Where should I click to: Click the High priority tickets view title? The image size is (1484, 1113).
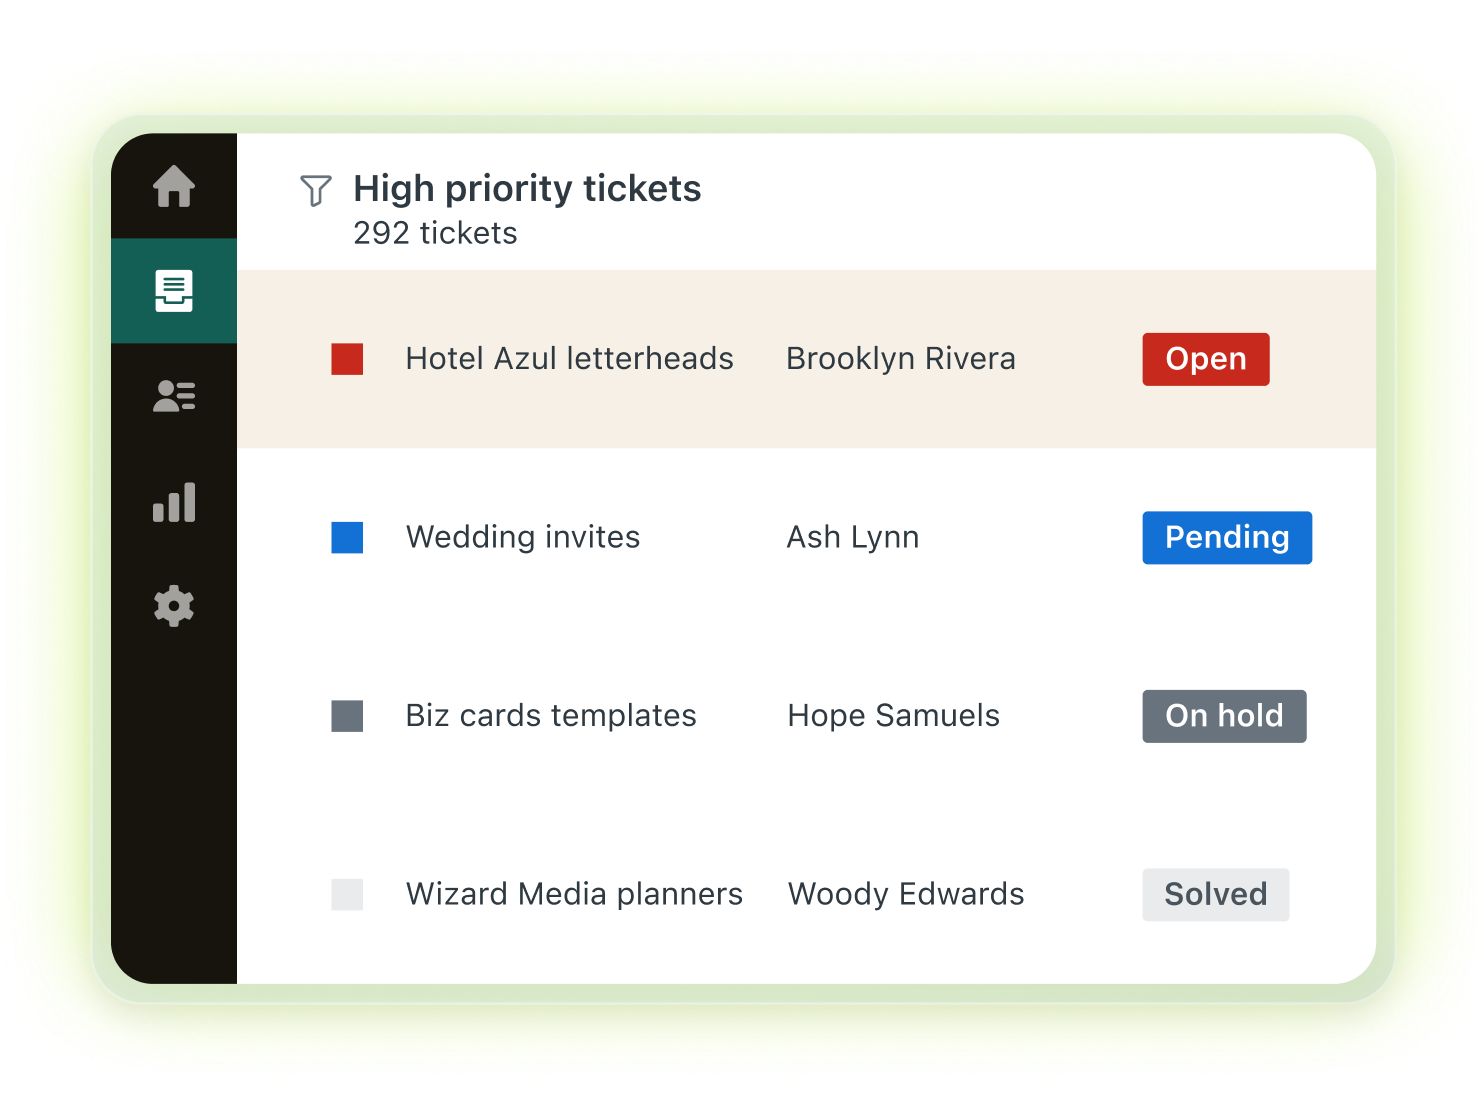click(x=527, y=189)
